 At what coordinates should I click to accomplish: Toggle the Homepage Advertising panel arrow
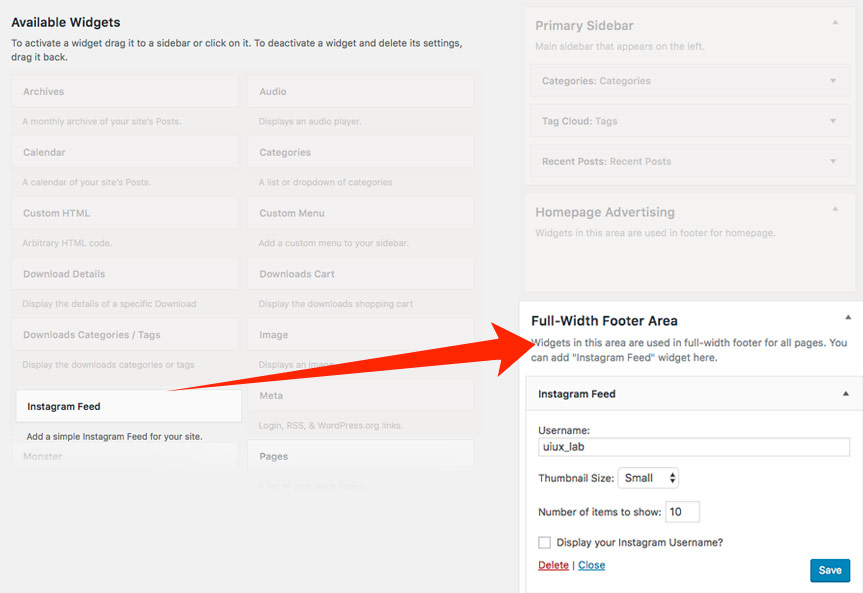[835, 208]
